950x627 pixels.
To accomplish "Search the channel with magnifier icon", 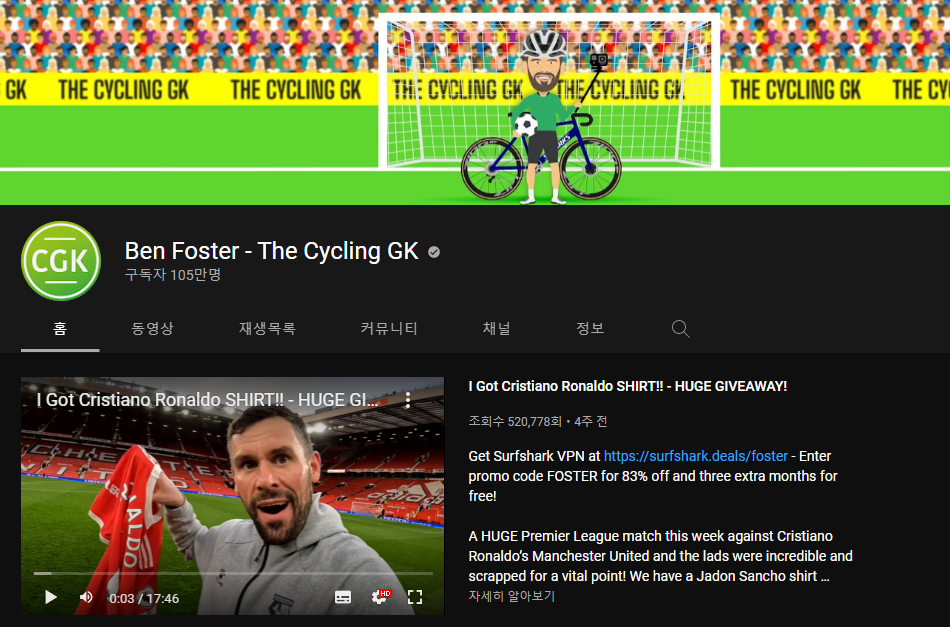I will point(680,328).
